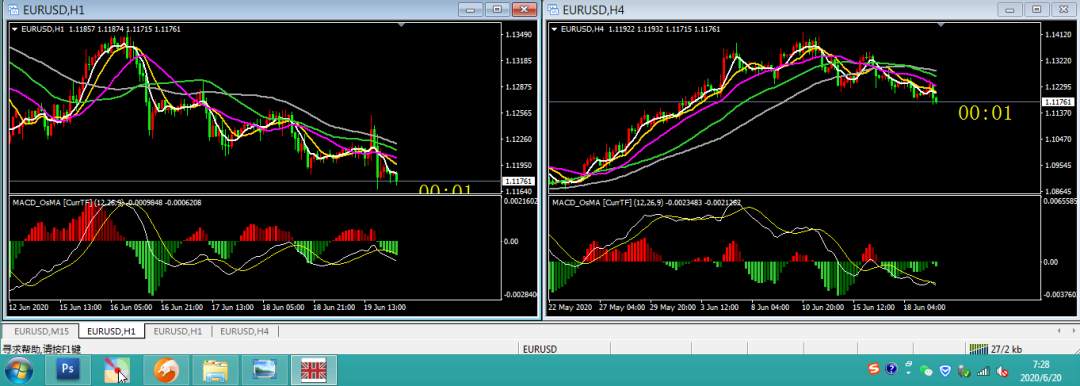Open the network signal tray icon
This screenshot has height=386, width=1080.
tap(983, 371)
